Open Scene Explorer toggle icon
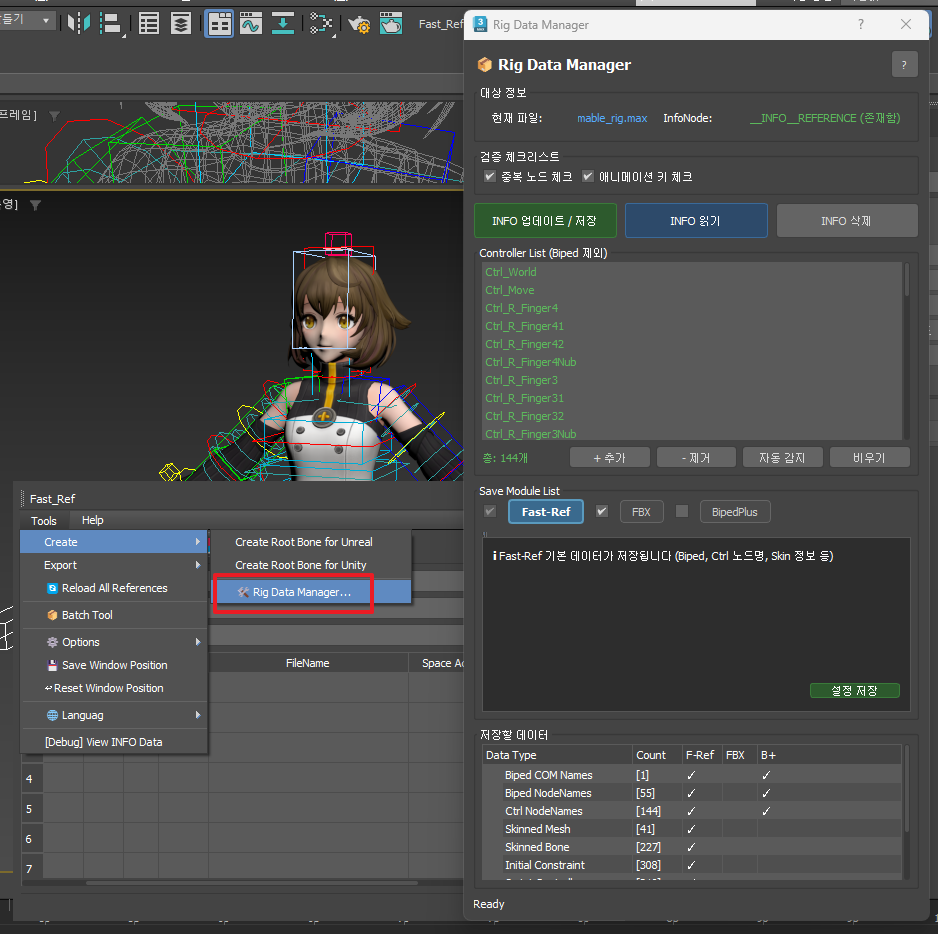Image resolution: width=938 pixels, height=934 pixels. pos(149,23)
